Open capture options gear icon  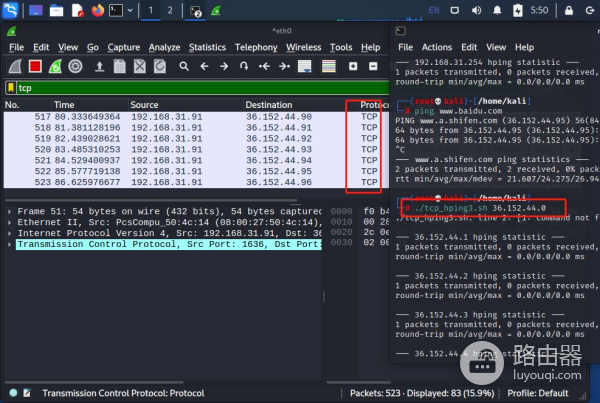[x=75, y=66]
